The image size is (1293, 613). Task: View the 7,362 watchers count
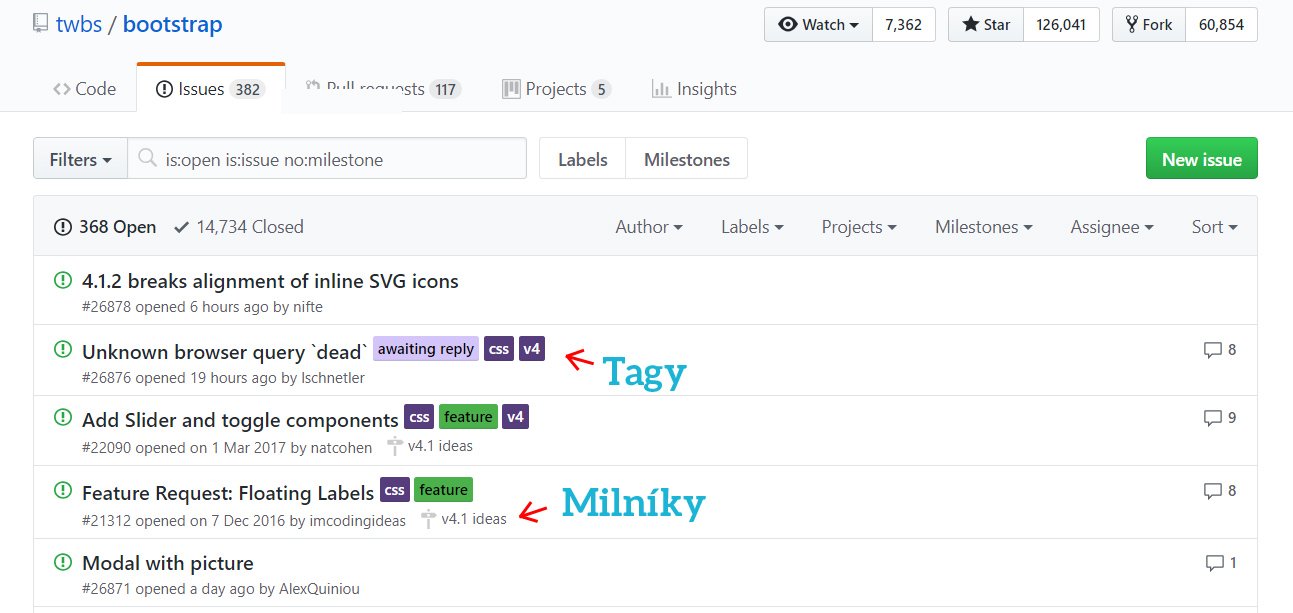(x=903, y=25)
